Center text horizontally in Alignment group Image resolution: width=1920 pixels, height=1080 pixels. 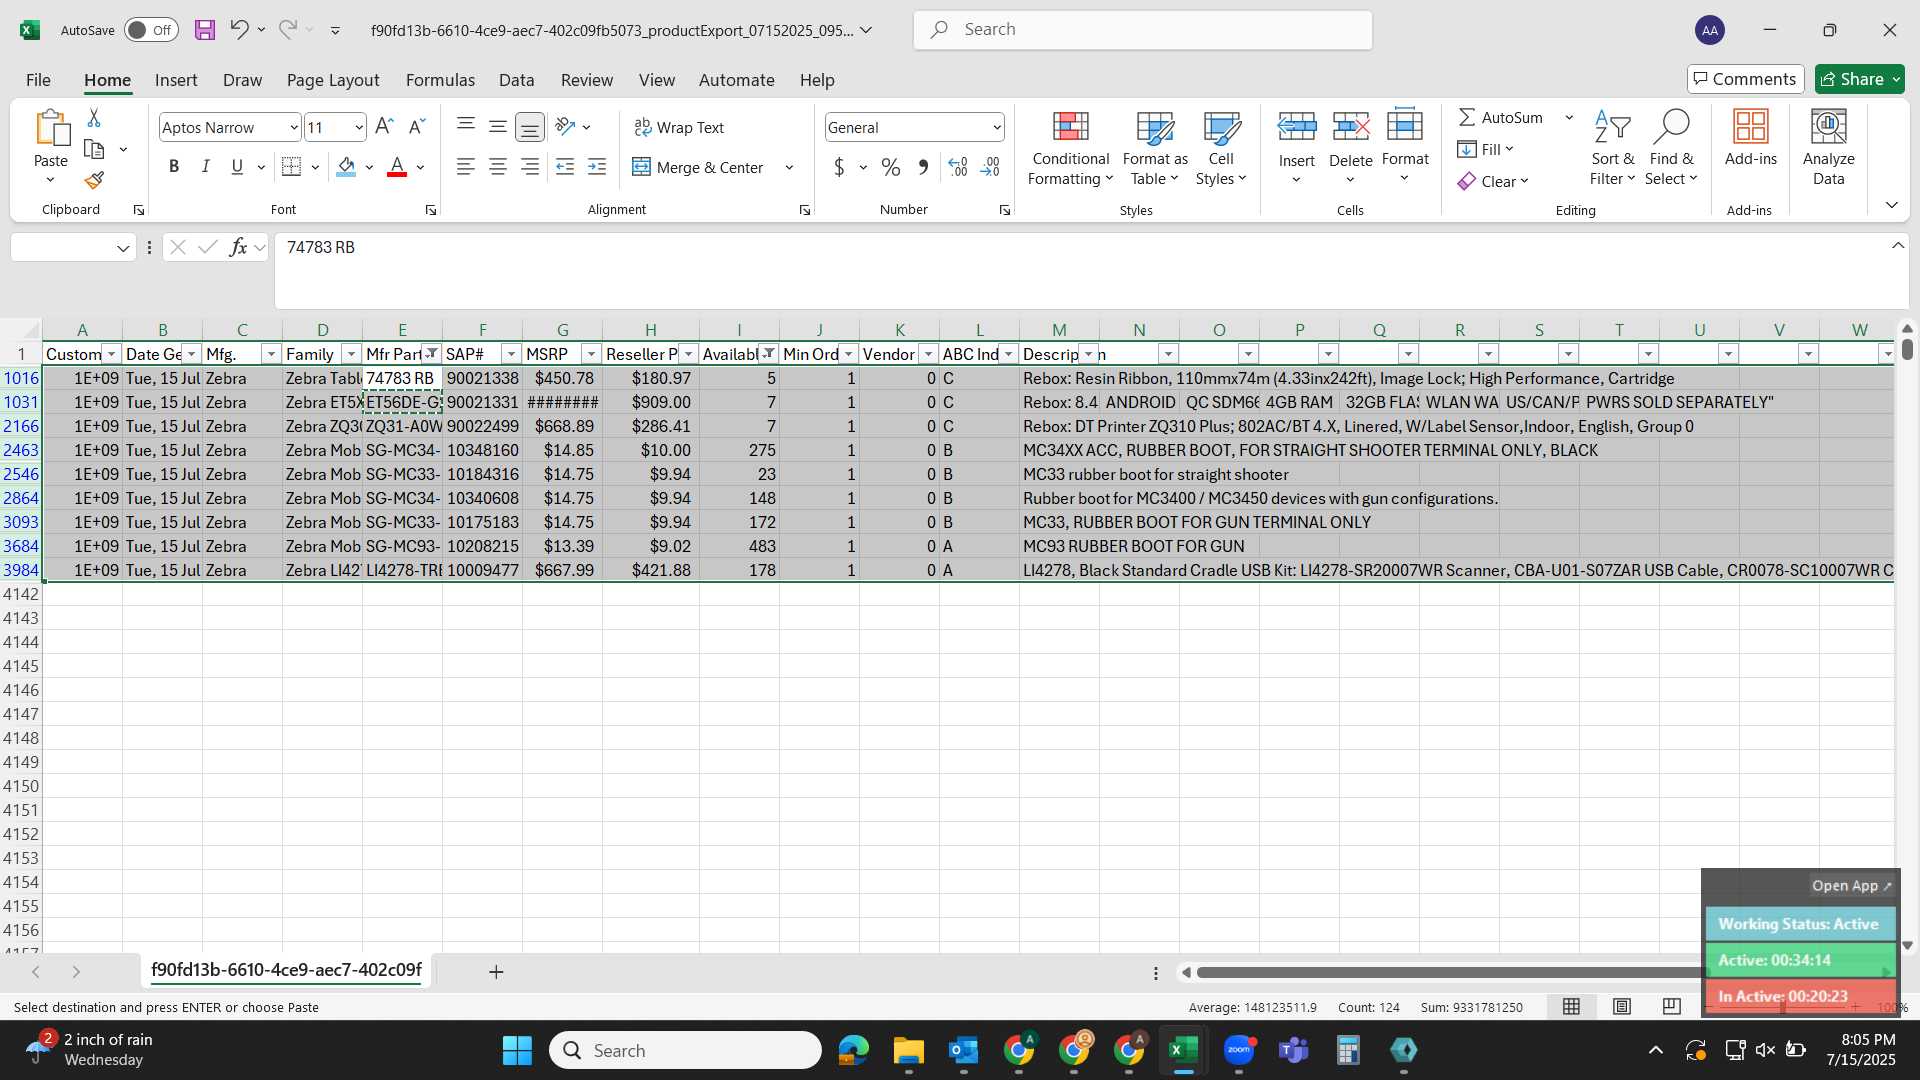coord(498,167)
